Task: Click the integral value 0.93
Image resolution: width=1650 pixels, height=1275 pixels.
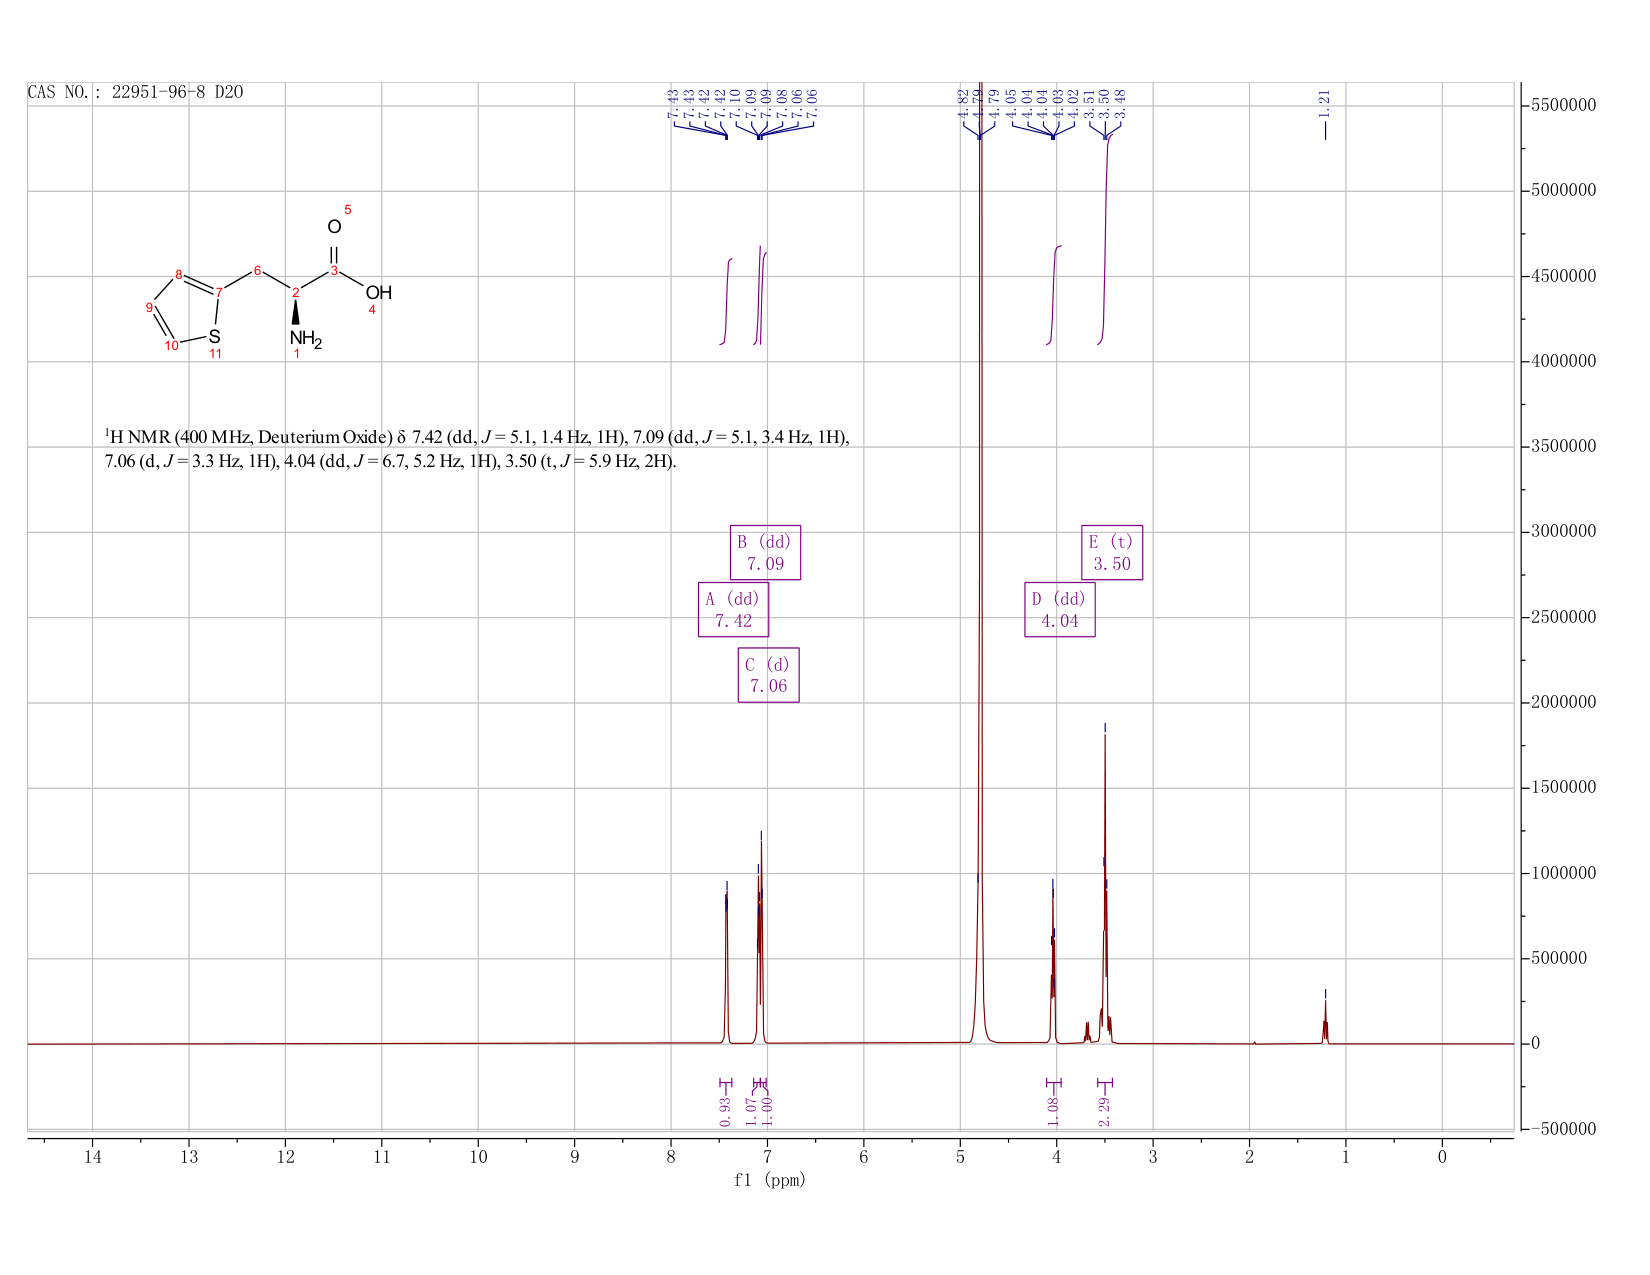Action: tap(726, 1110)
